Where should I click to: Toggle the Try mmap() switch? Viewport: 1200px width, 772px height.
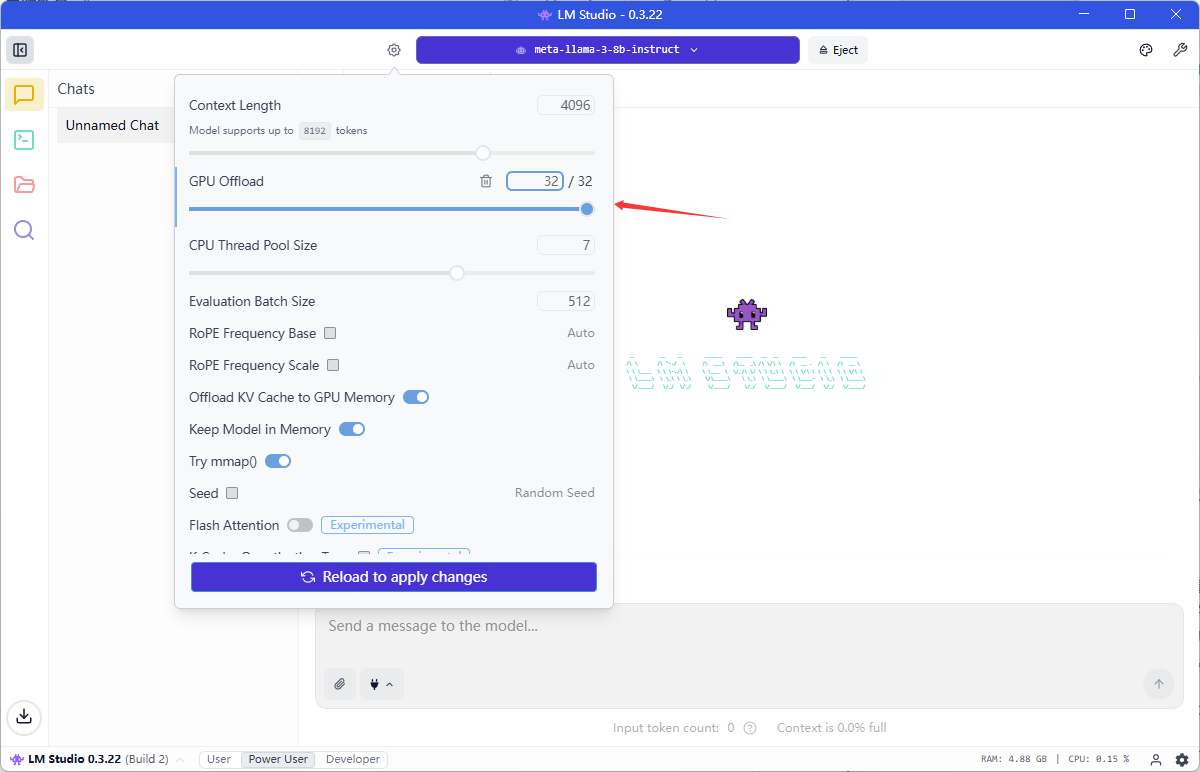[278, 461]
